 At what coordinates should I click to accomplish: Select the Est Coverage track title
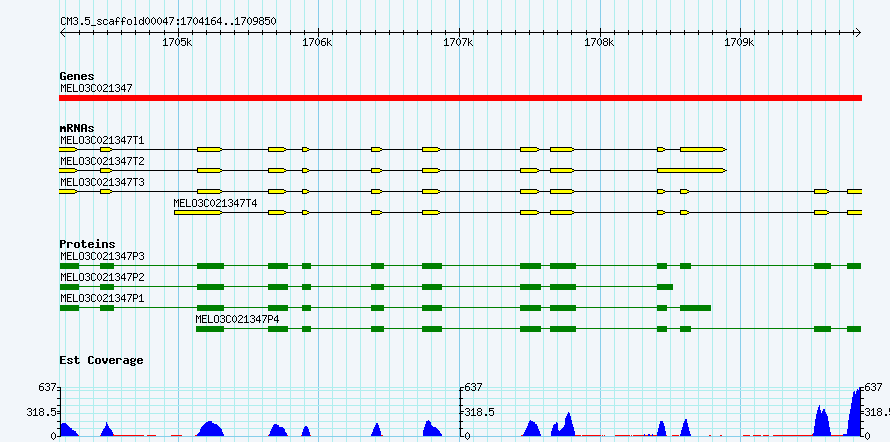coord(102,360)
